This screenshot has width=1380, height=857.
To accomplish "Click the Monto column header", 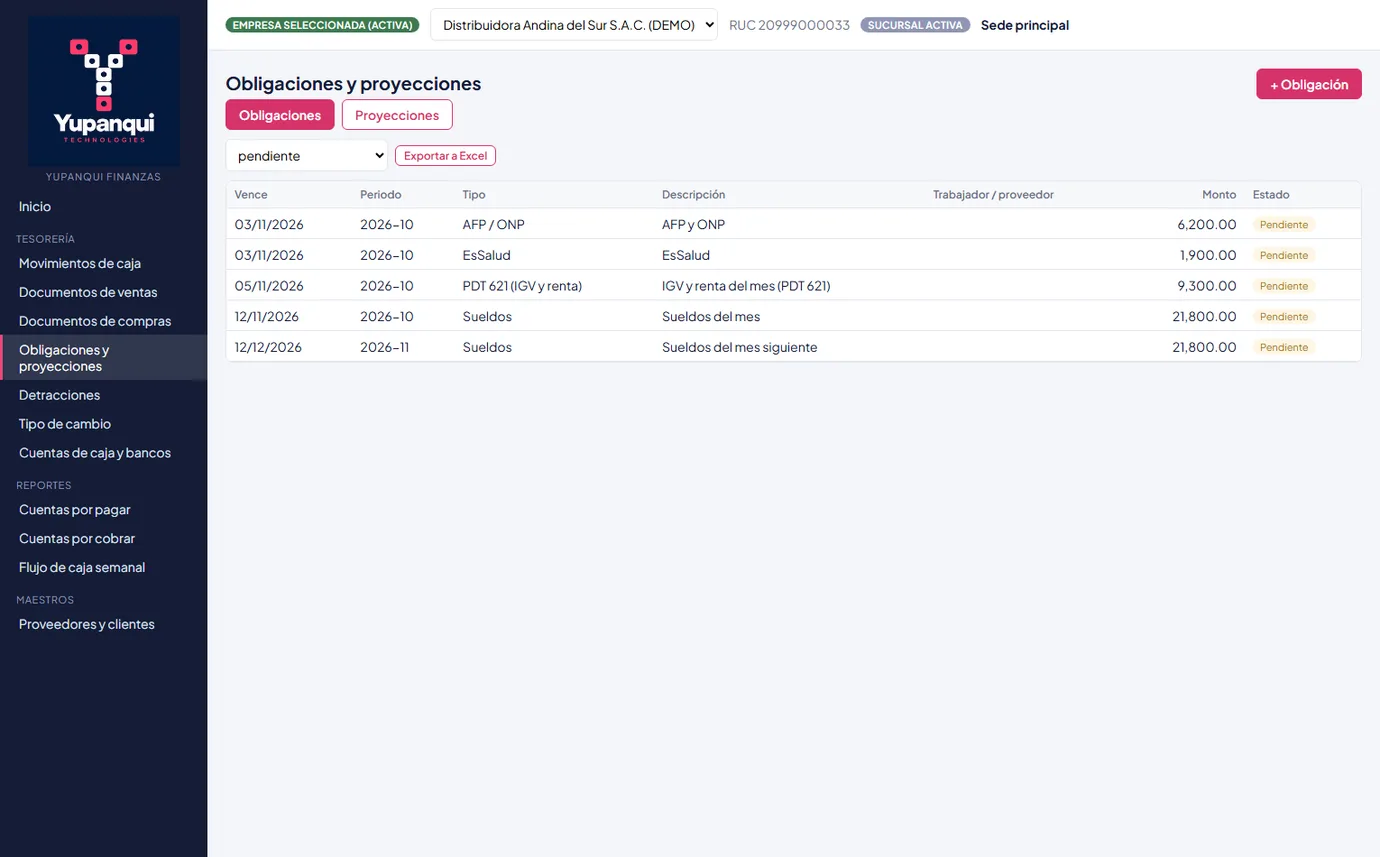I will [x=1219, y=195].
